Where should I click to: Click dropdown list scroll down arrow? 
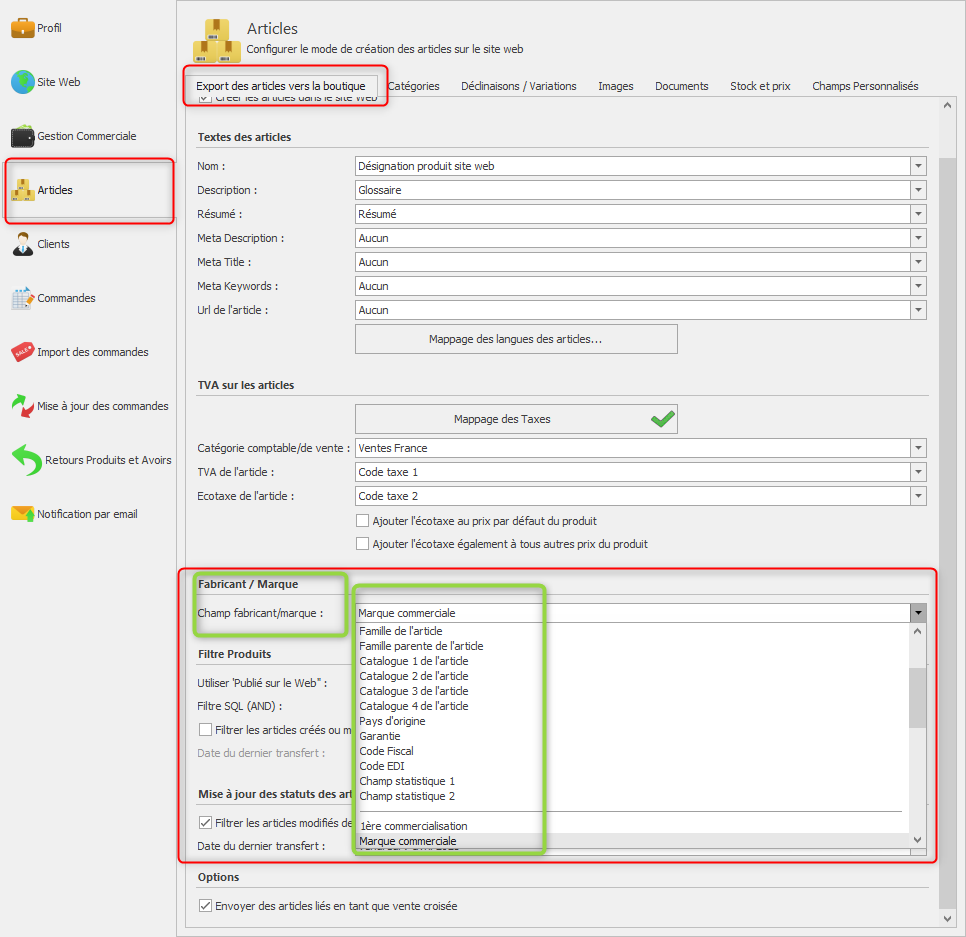click(x=917, y=840)
